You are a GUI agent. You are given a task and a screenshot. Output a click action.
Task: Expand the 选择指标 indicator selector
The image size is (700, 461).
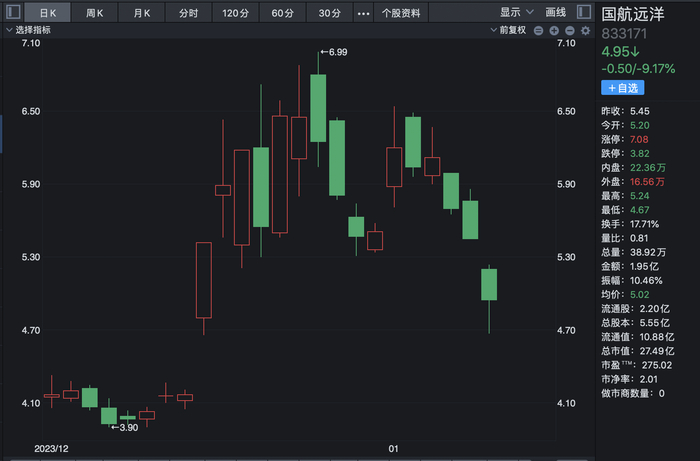30,30
